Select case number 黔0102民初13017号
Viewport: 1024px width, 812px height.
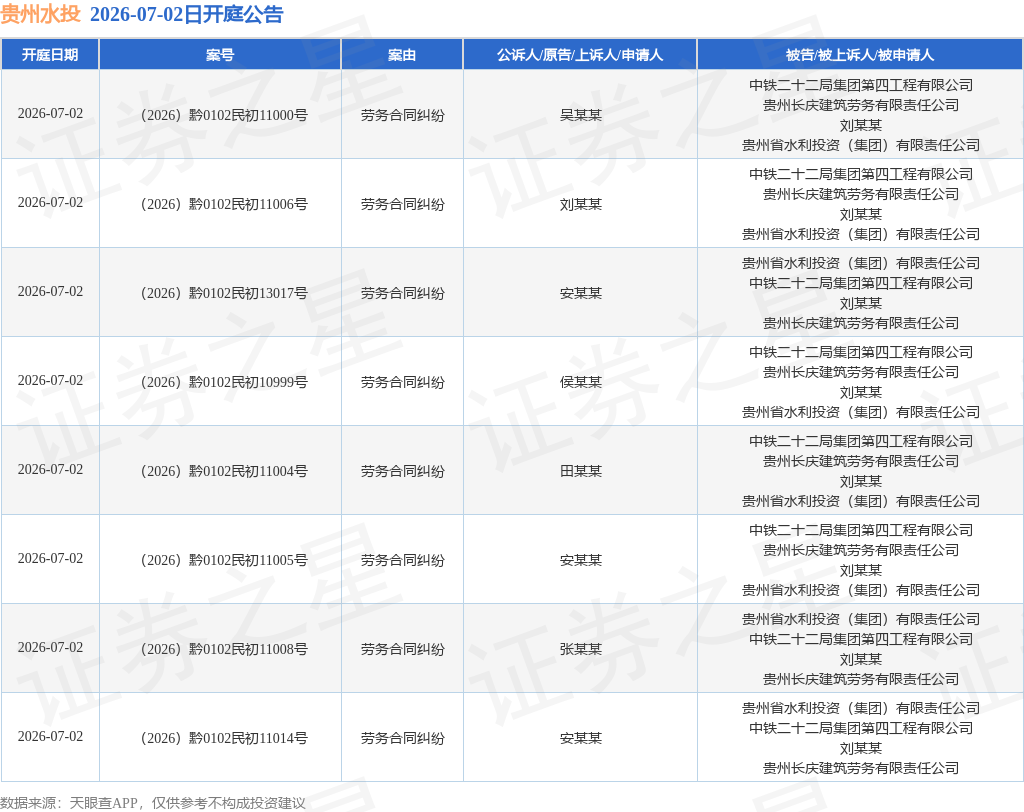click(x=224, y=293)
